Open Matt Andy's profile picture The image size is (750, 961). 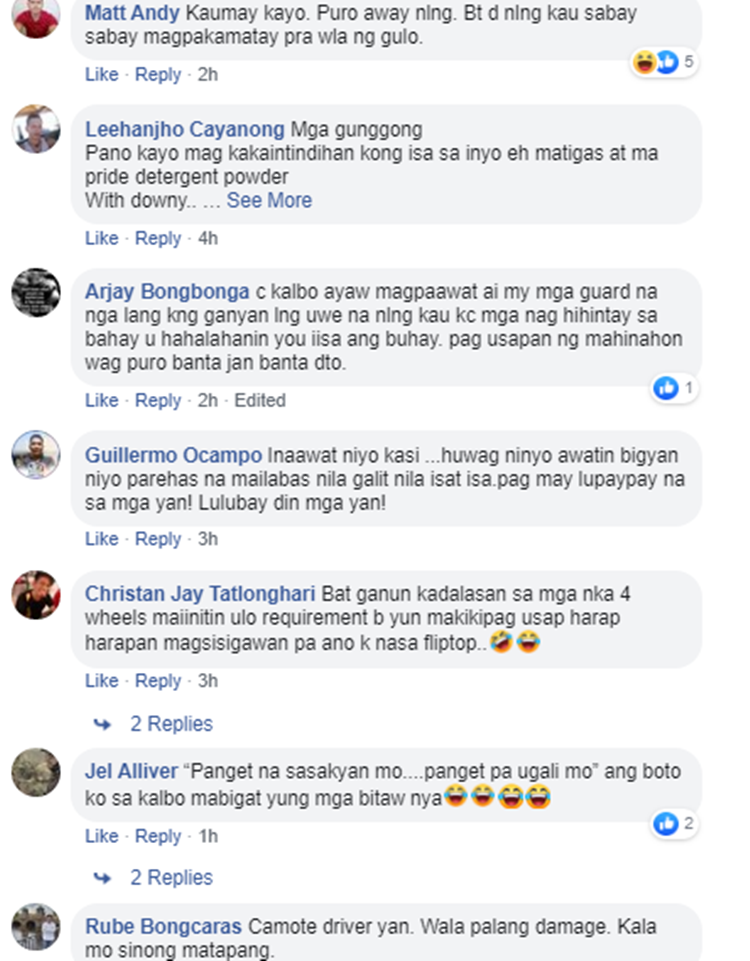[x=36, y=17]
